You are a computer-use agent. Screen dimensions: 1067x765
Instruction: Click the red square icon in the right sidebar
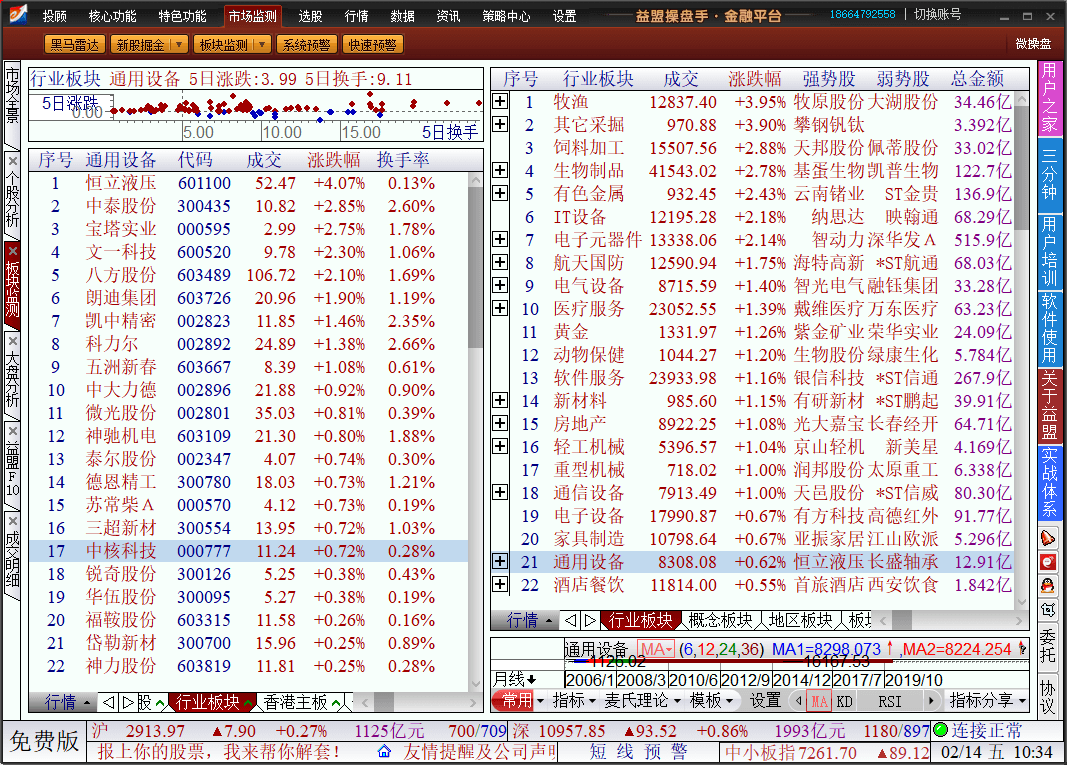tap(1048, 561)
